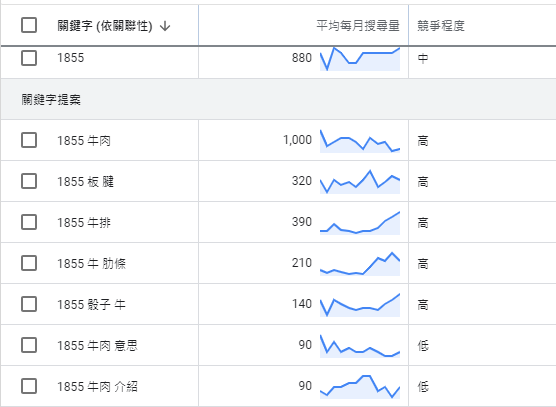Viewport: 556px width, 407px height.
Task: Click the search volume value 1,000
Action: tap(298, 140)
